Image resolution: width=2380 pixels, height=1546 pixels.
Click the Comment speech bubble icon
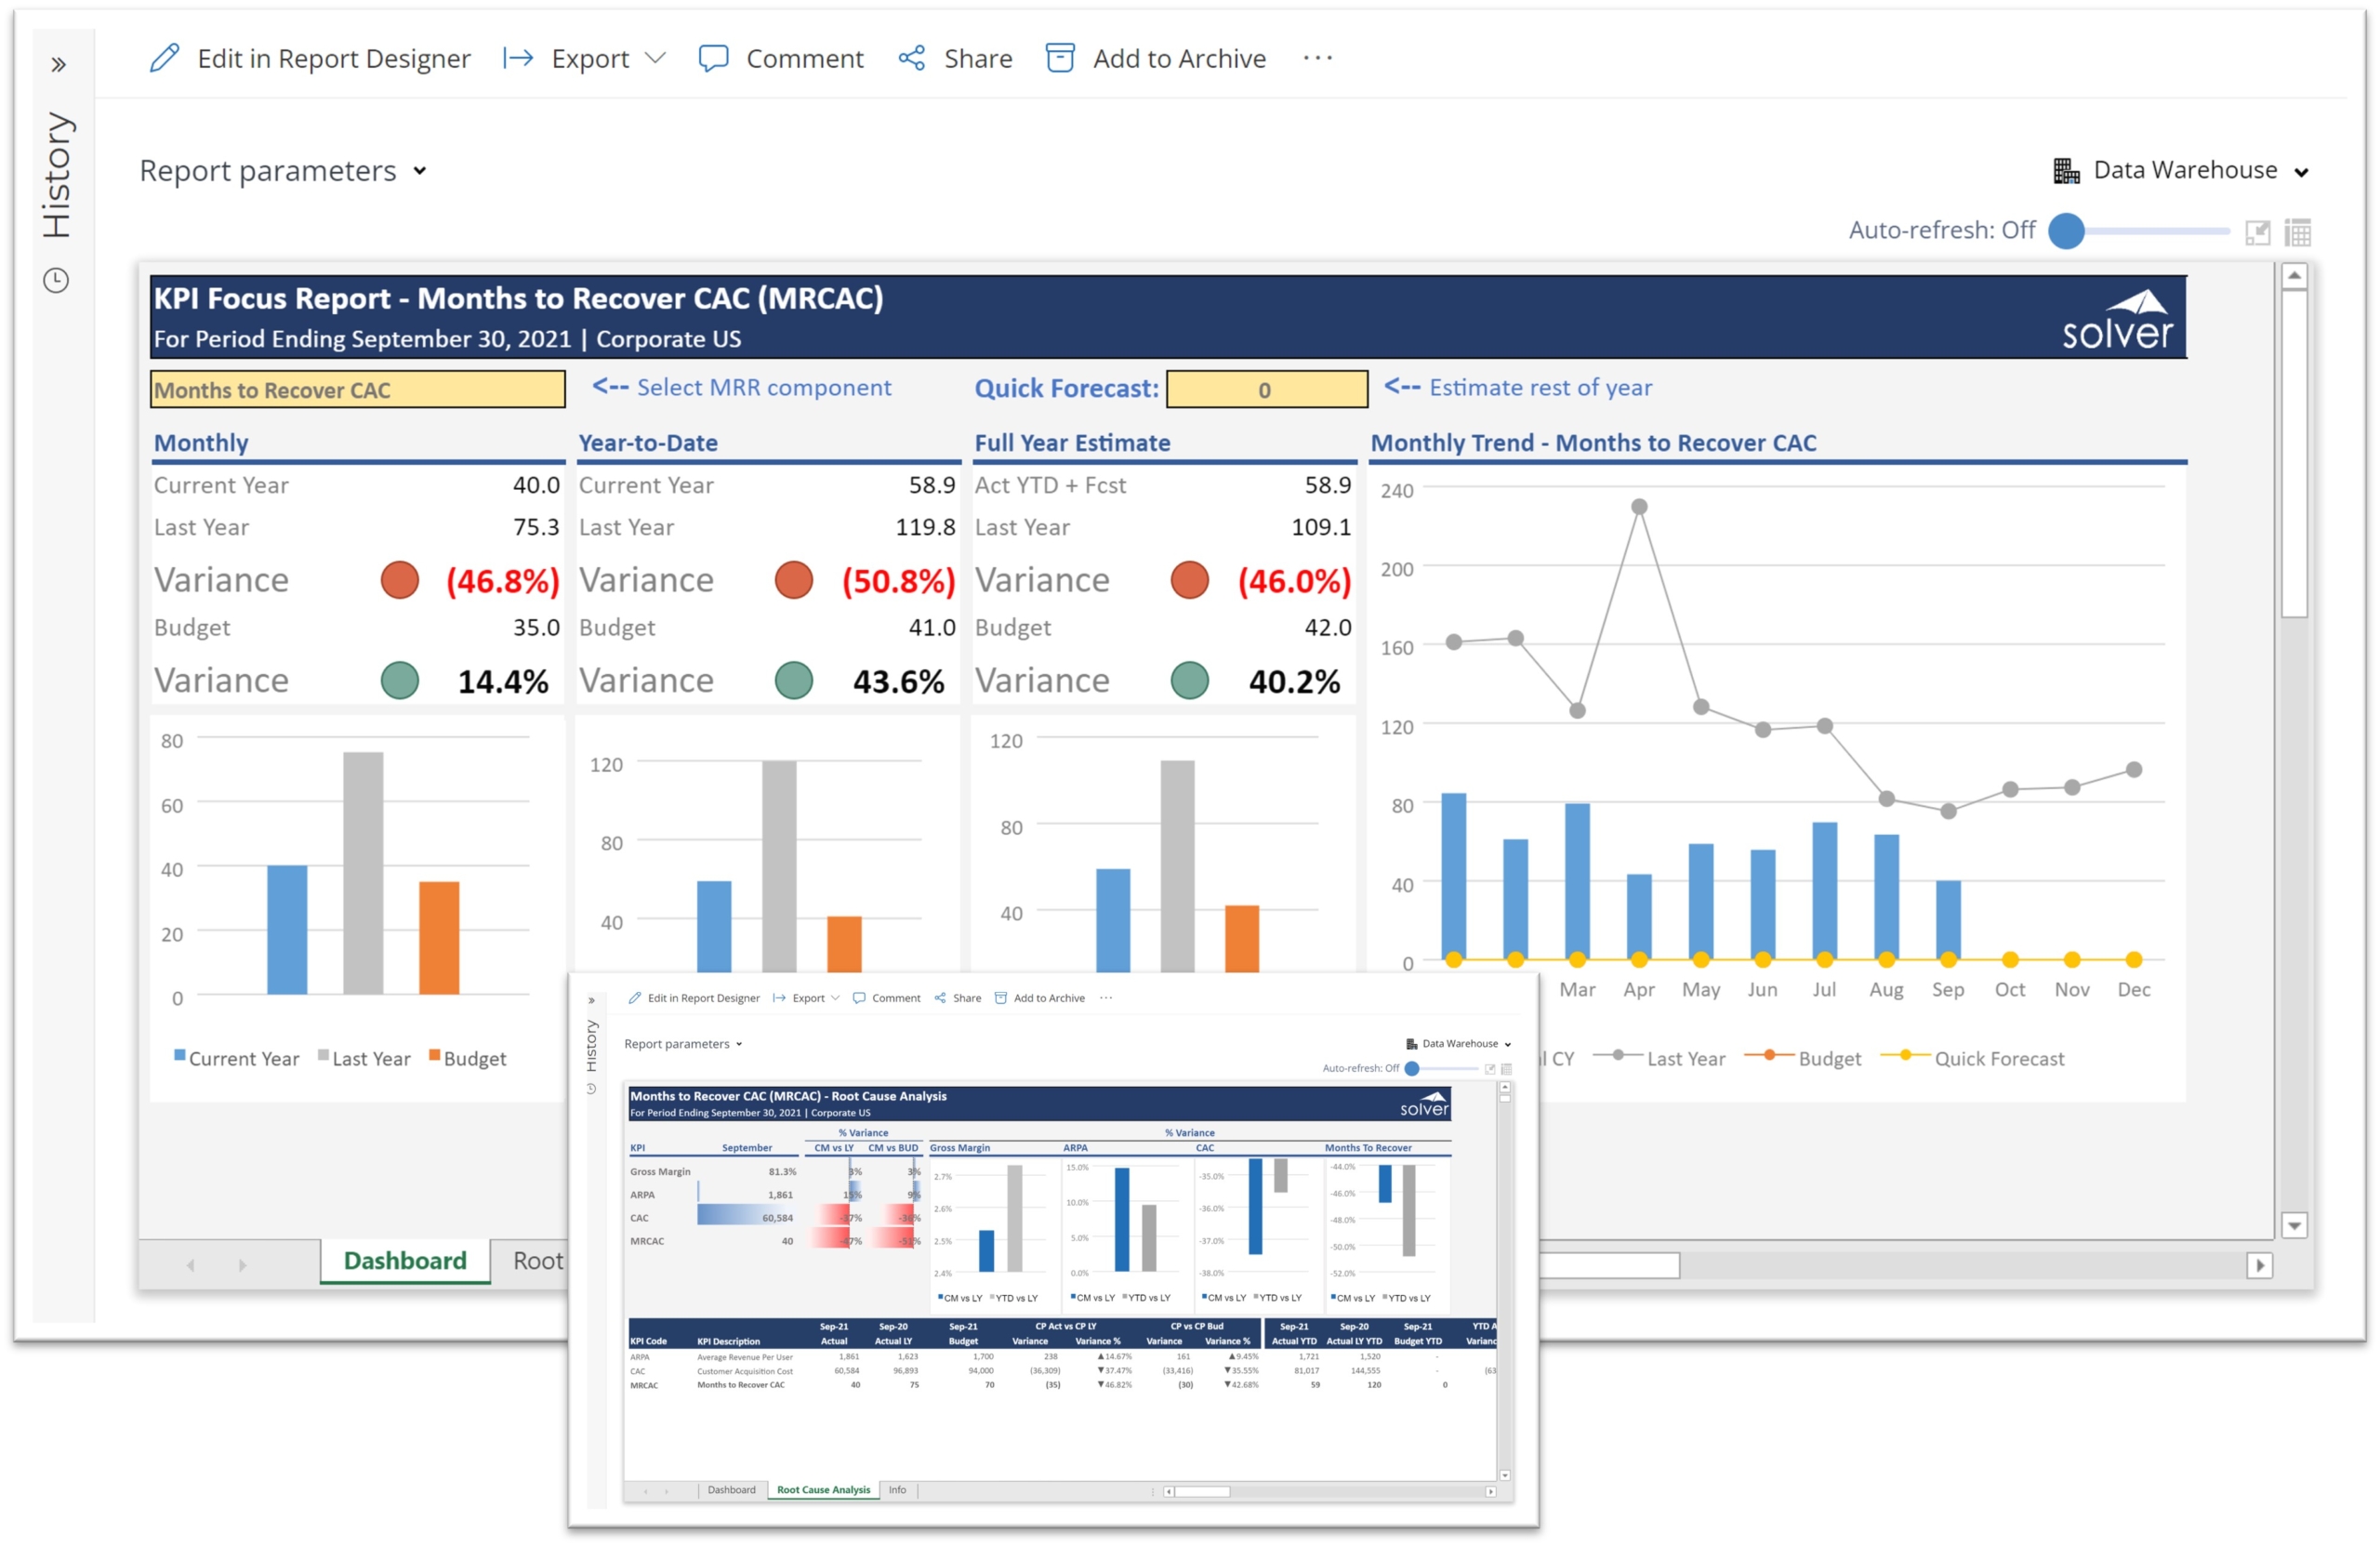[x=713, y=58]
